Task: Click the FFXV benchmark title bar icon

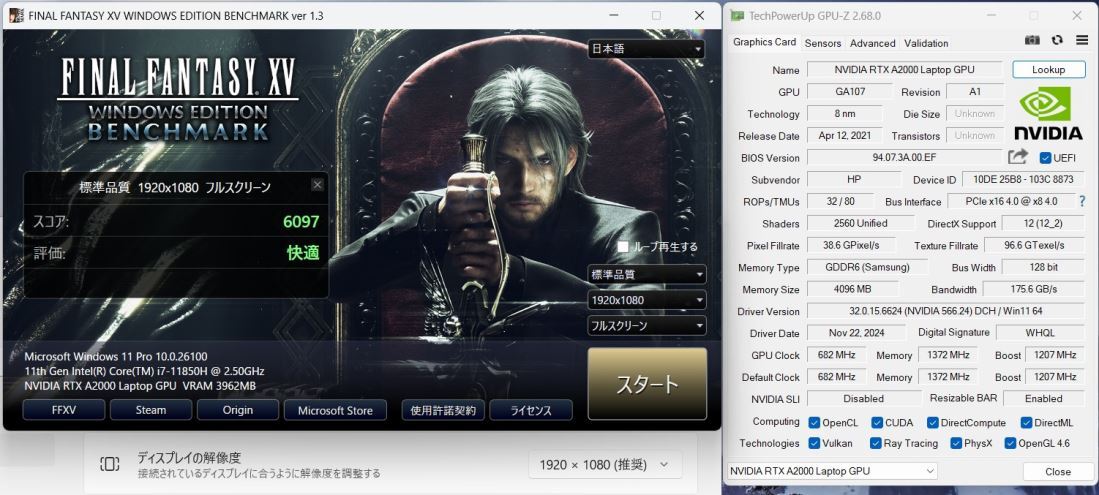Action: tap(15, 15)
